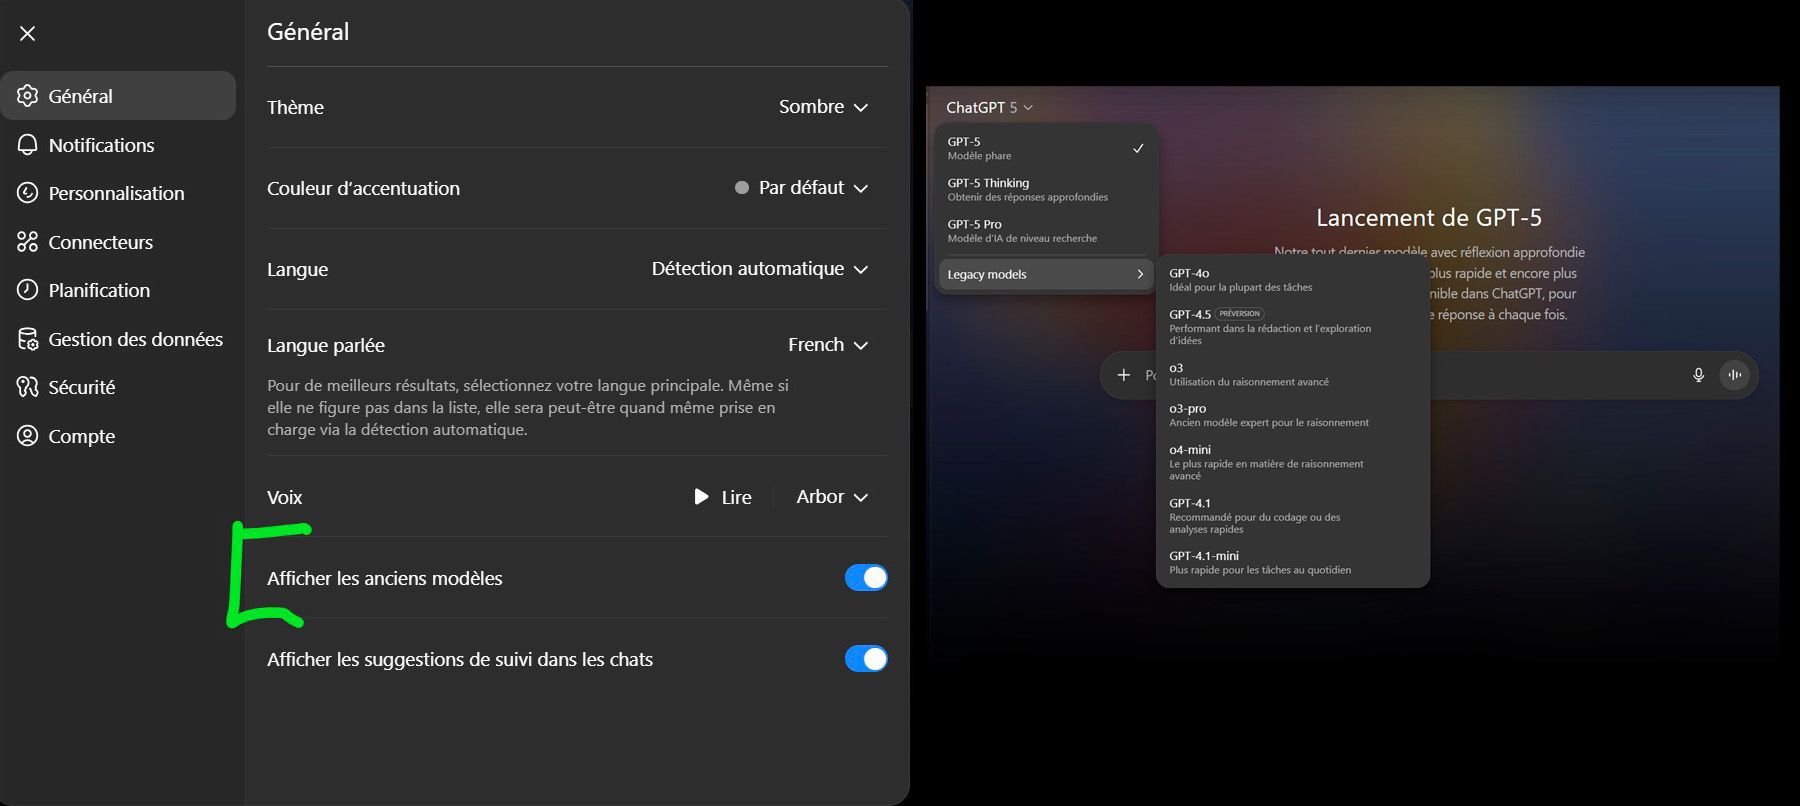
Task: Click the checkmark next to GPT-5
Action: (x=1138, y=148)
